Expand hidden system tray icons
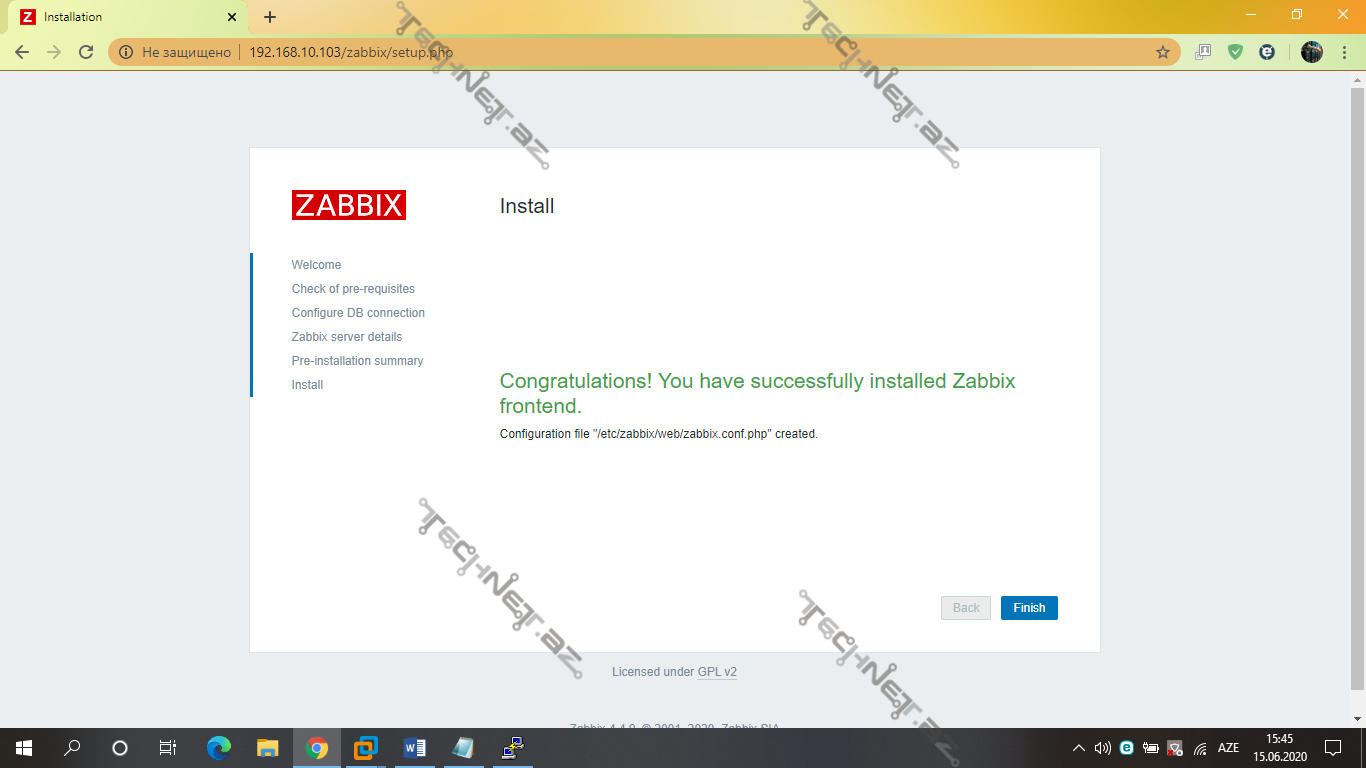The height and width of the screenshot is (768, 1366). pos(1078,748)
